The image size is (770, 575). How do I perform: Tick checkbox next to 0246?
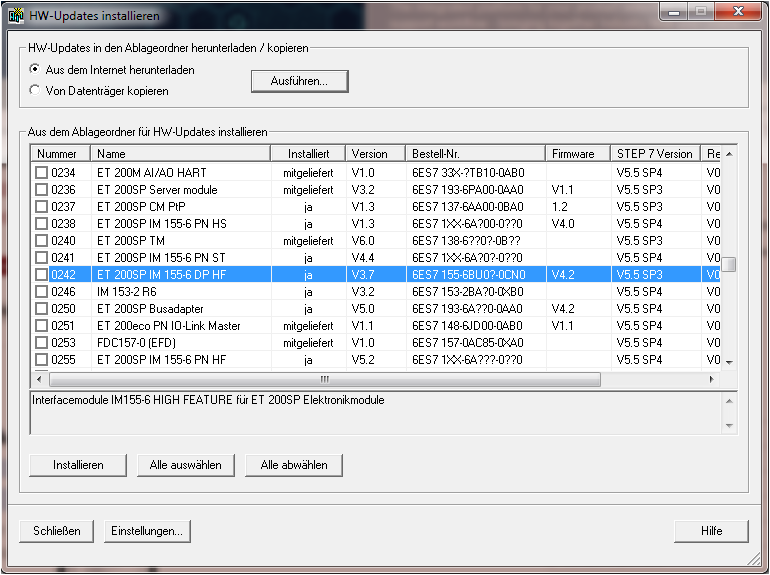tap(42, 292)
